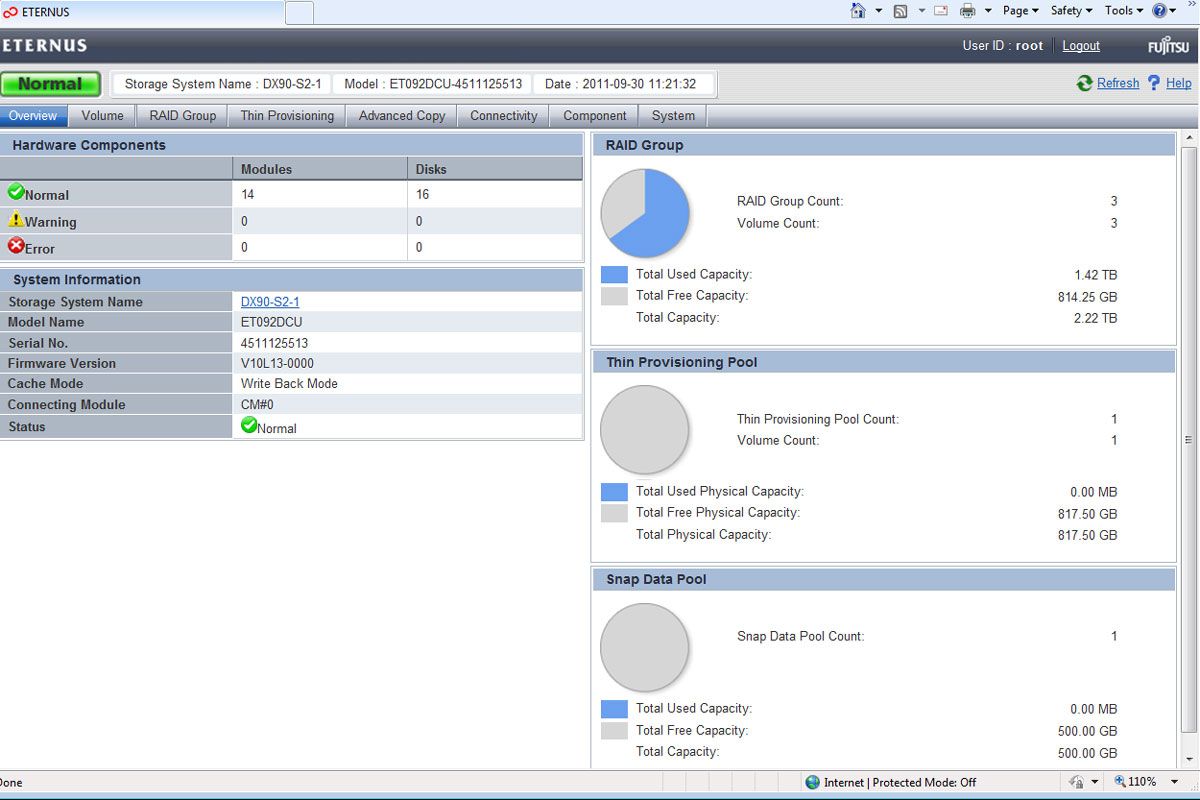The width and height of the screenshot is (1200, 800).
Task: Open the Tools menu
Action: click(x=1124, y=11)
